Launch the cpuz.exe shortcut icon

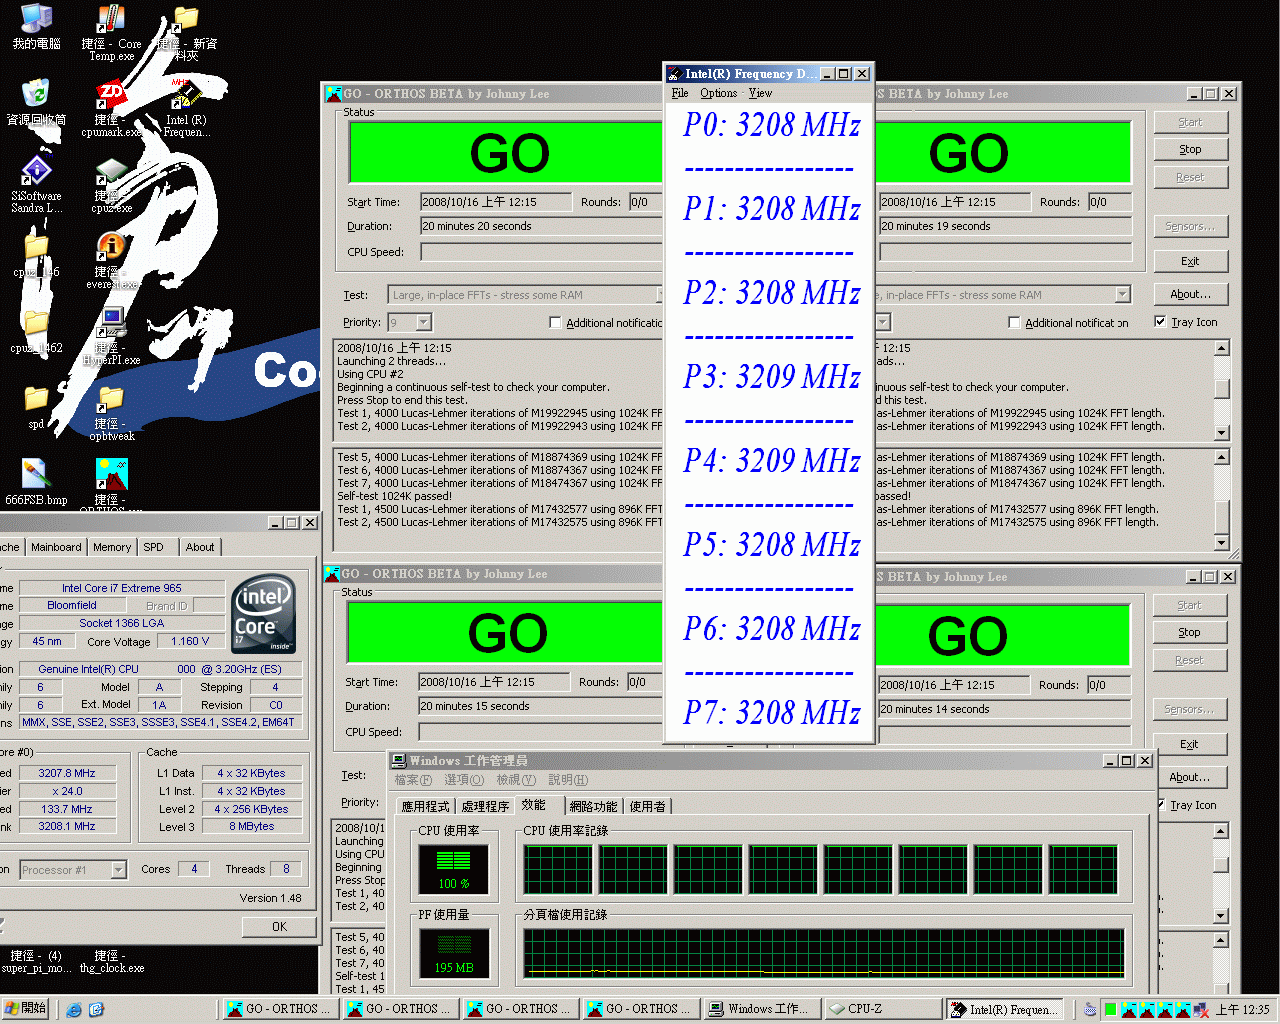(111, 172)
